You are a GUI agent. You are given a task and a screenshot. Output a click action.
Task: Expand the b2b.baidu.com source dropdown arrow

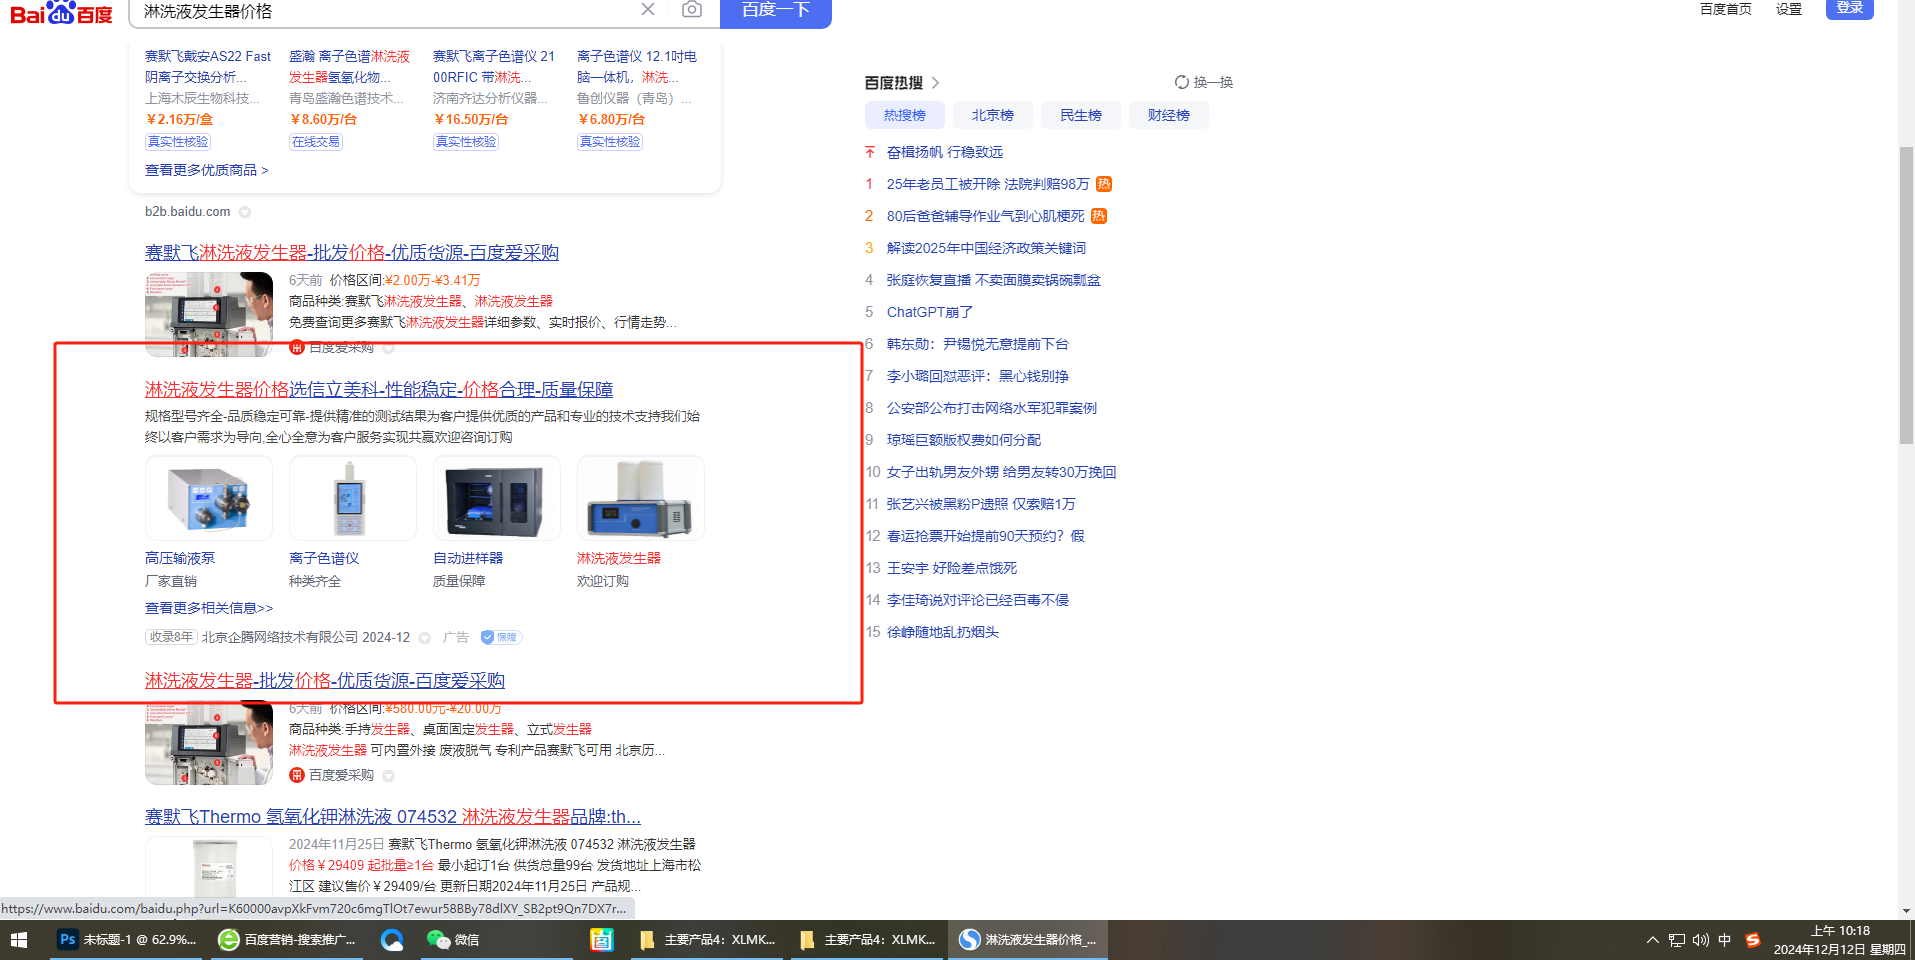pos(245,212)
